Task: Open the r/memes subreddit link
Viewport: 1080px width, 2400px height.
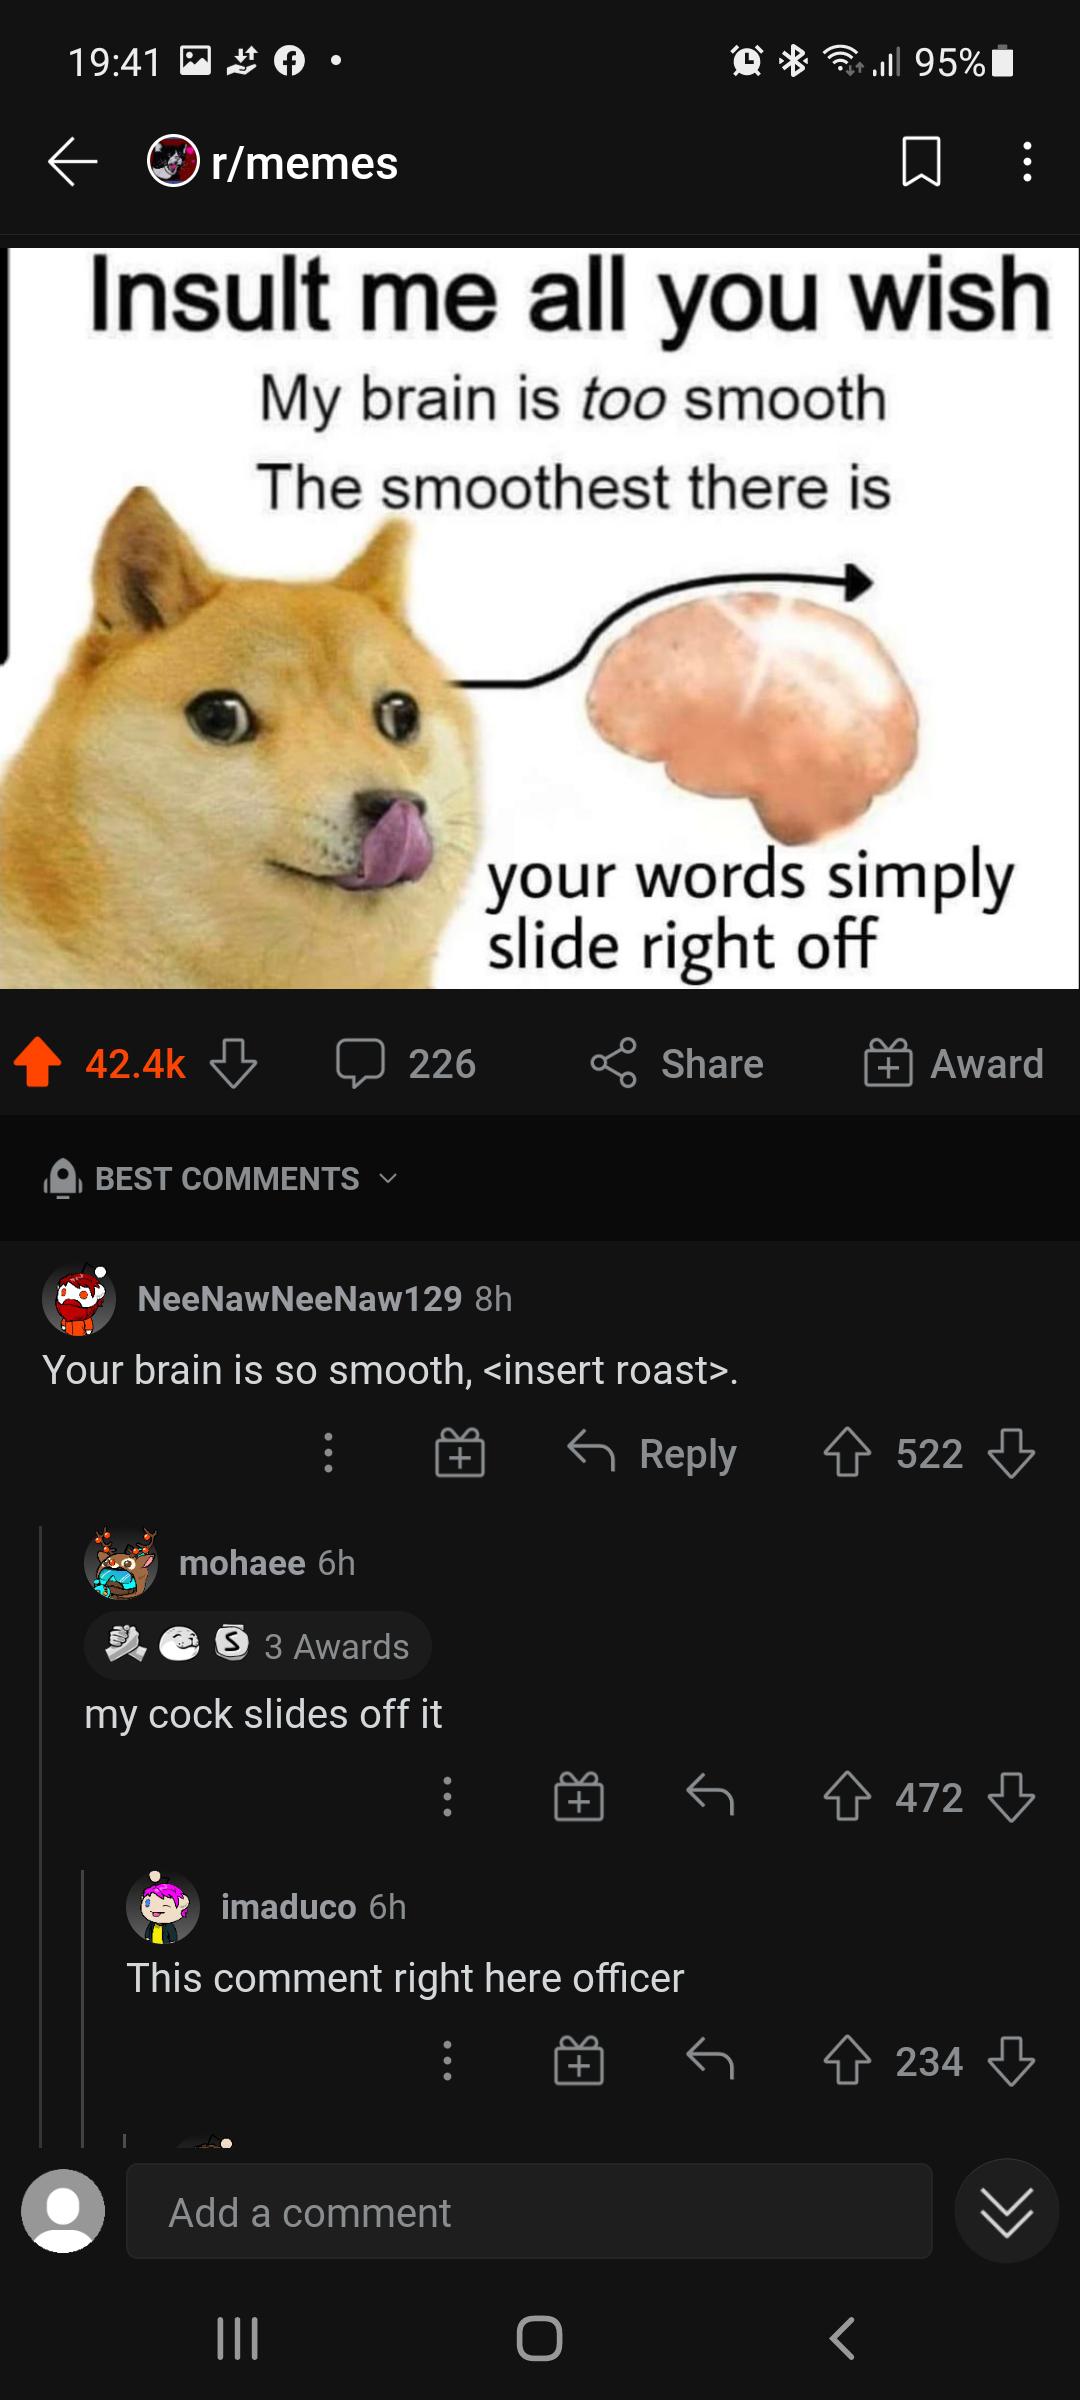Action: click(x=304, y=163)
